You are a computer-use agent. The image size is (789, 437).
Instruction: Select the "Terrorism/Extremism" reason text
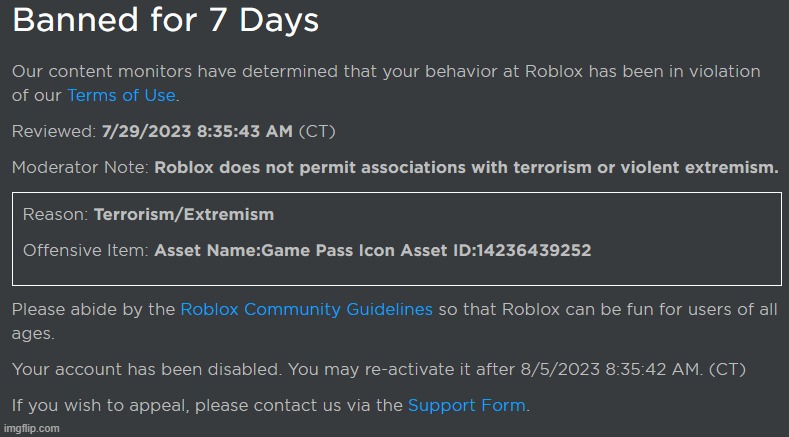184,215
